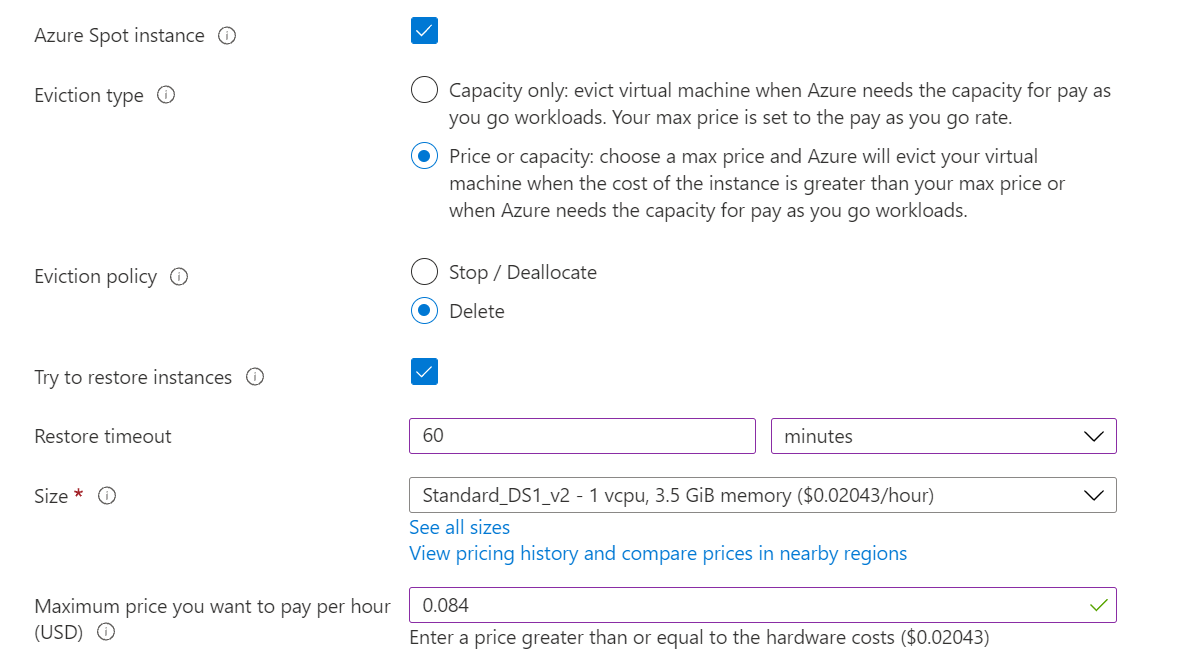Click the green validation checkmark in price field
The image size is (1201, 671).
tap(1099, 605)
